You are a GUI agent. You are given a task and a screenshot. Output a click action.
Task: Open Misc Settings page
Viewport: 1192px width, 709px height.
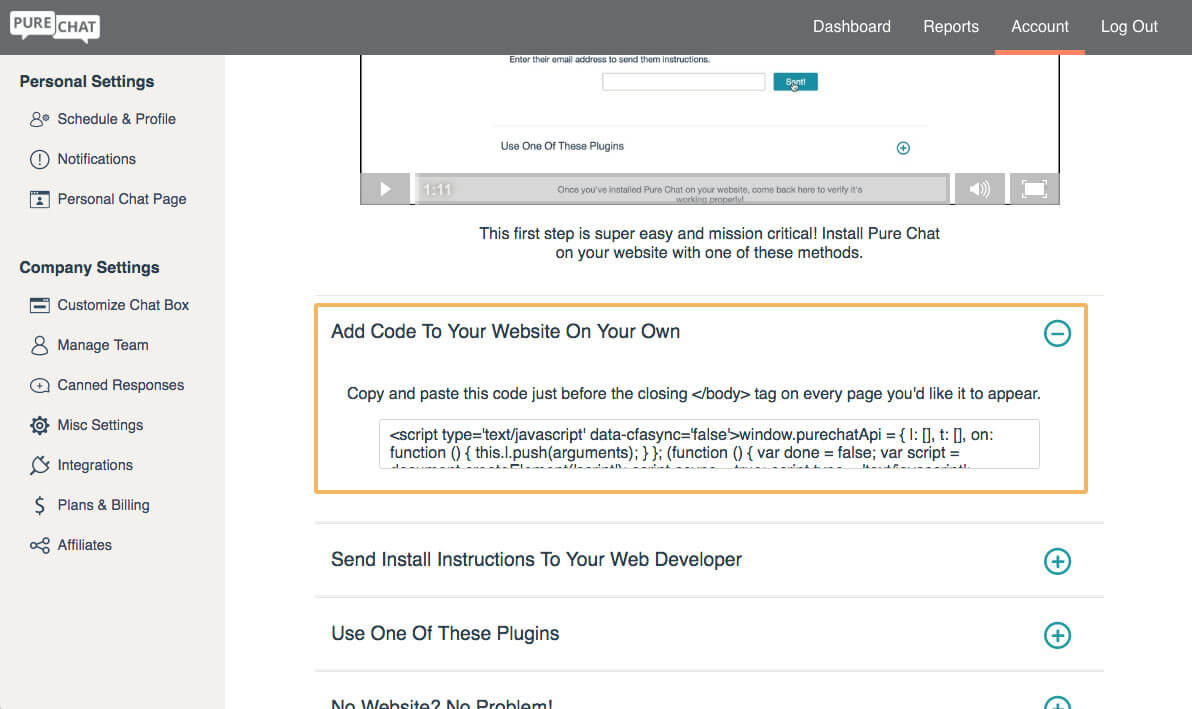tap(100, 426)
